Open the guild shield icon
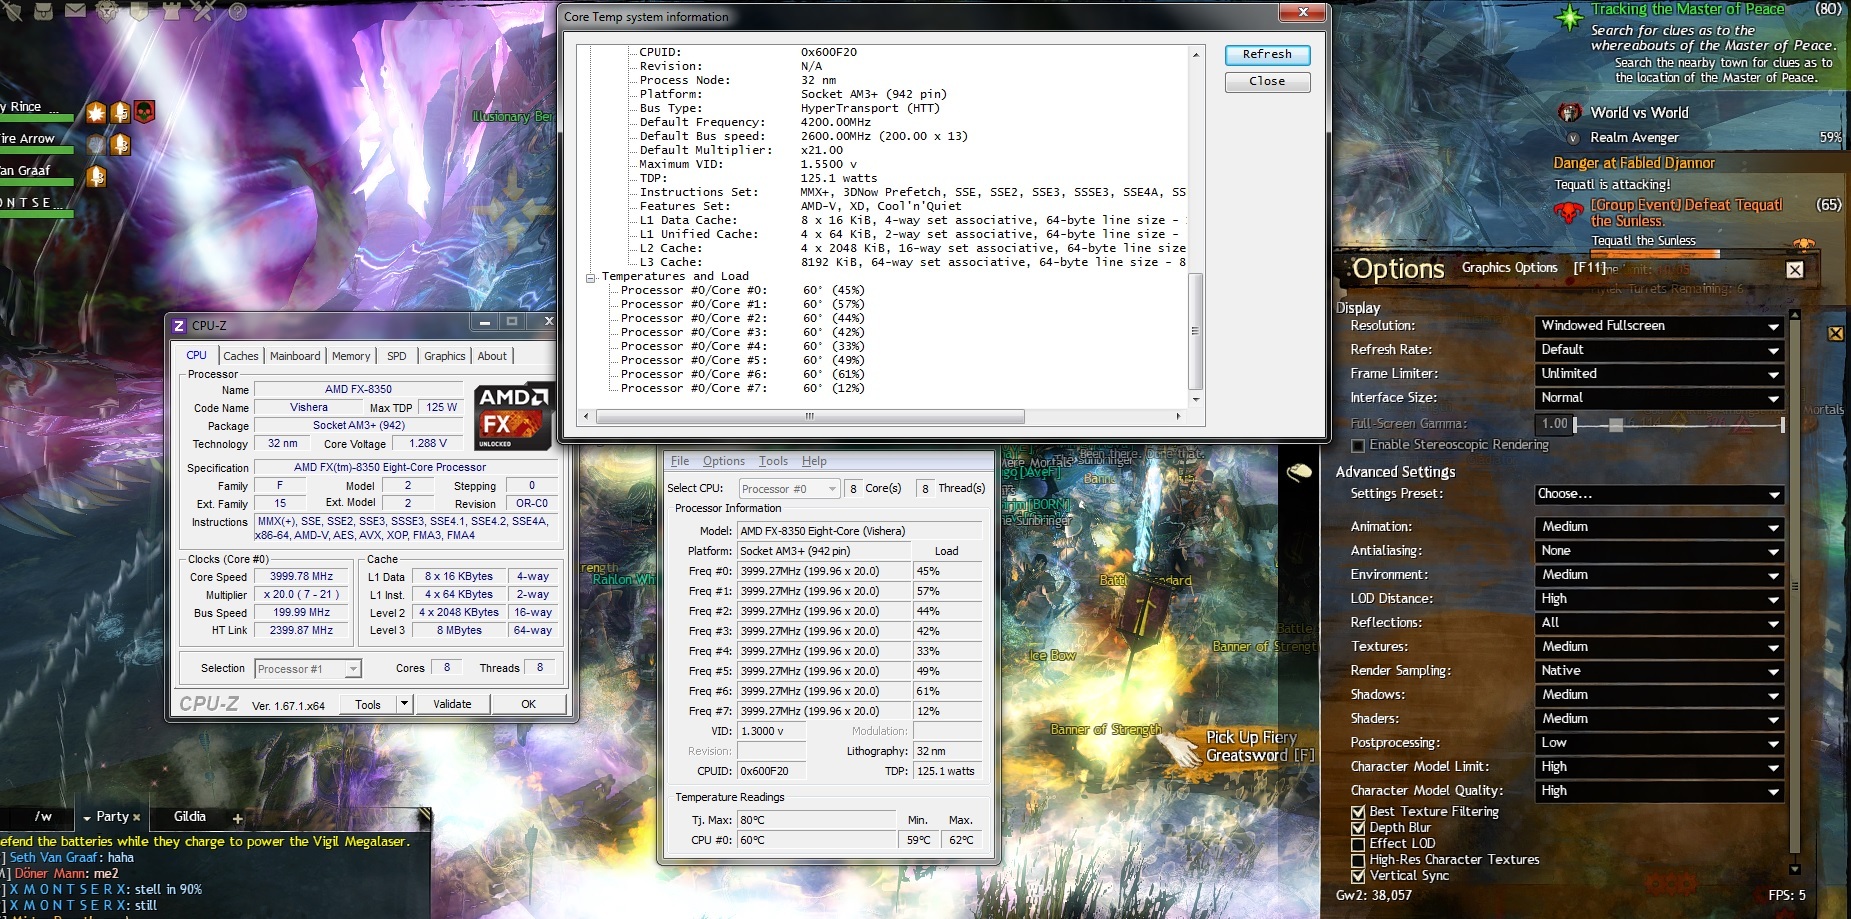This screenshot has height=919, width=1851. [139, 12]
